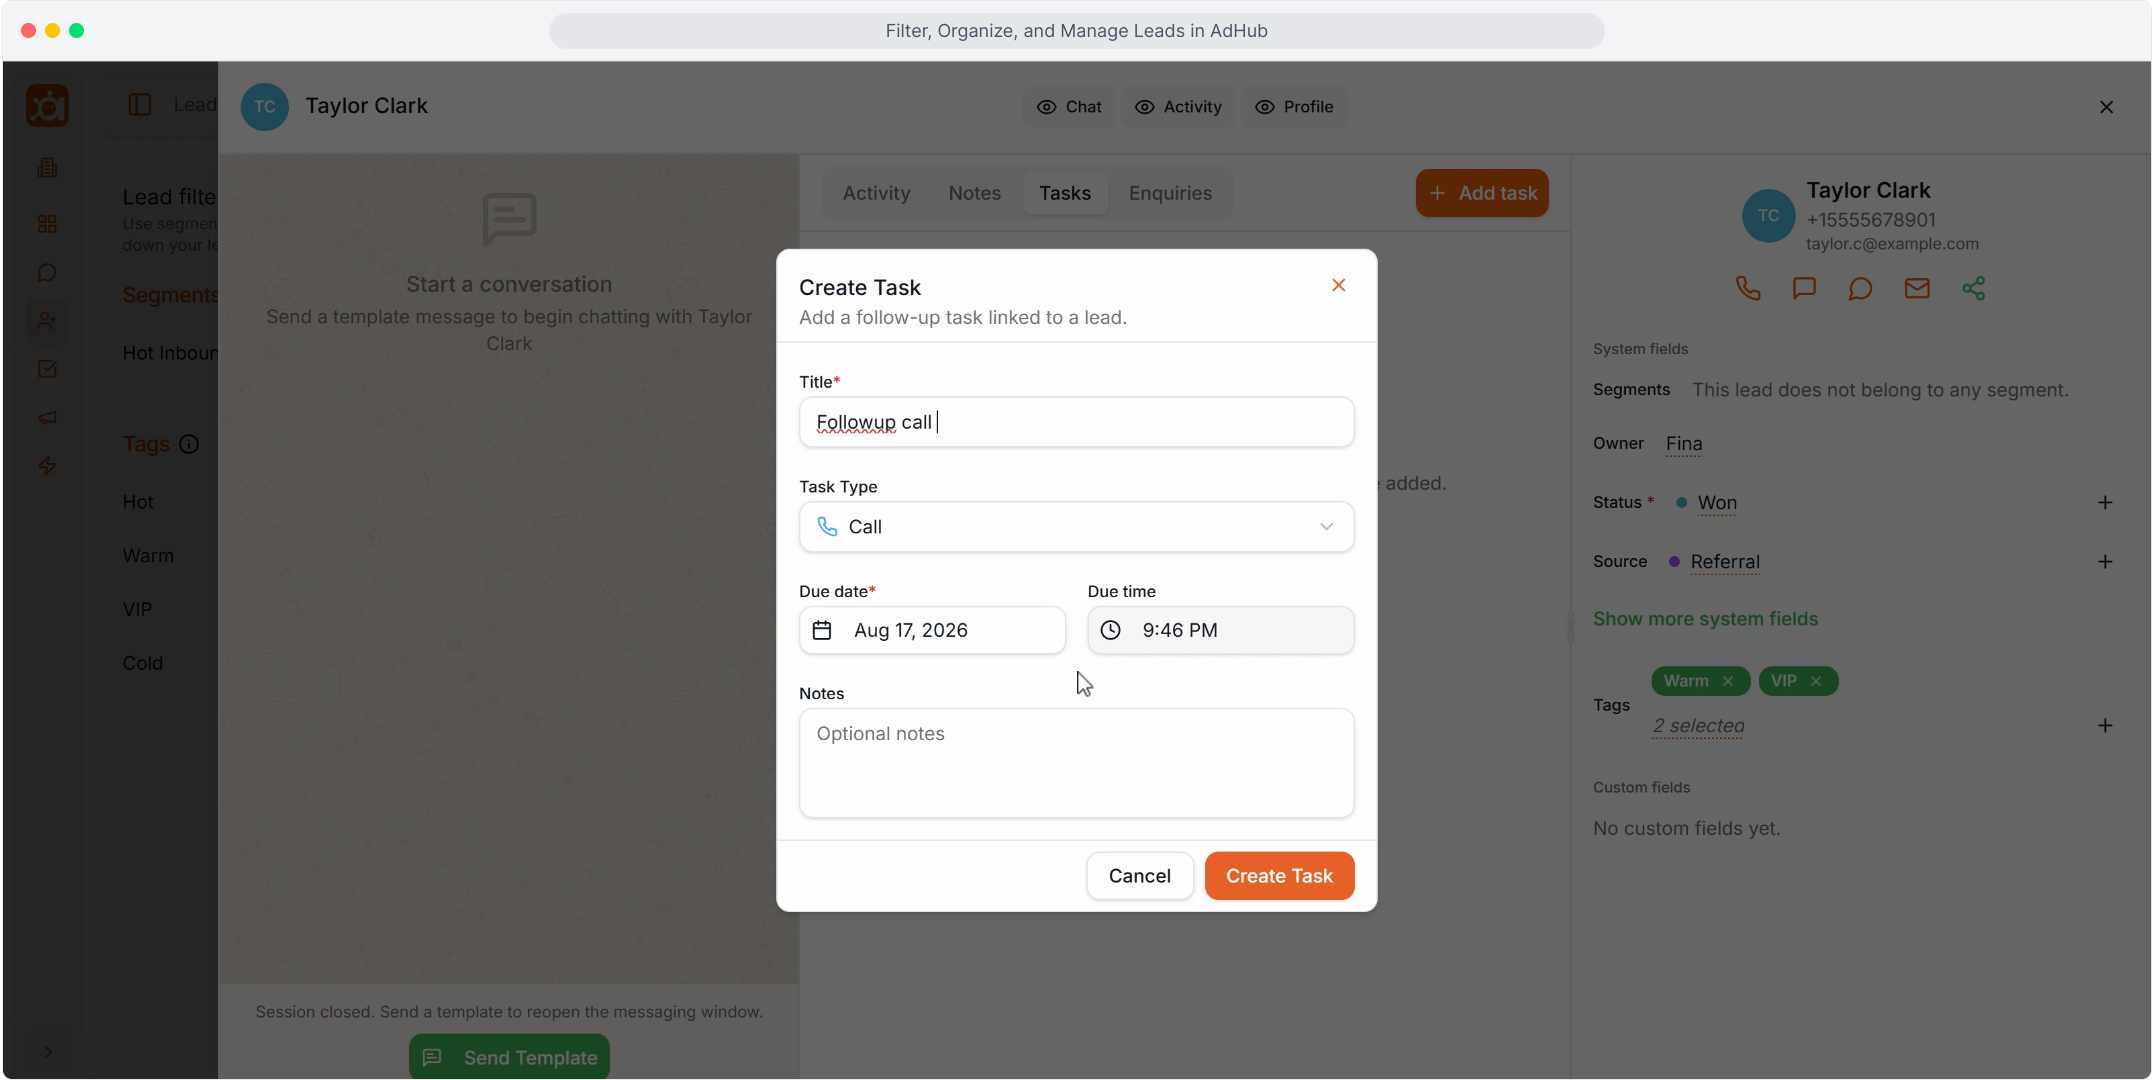Toggle the sidebar panel icon
2154x1080 pixels.
140,105
